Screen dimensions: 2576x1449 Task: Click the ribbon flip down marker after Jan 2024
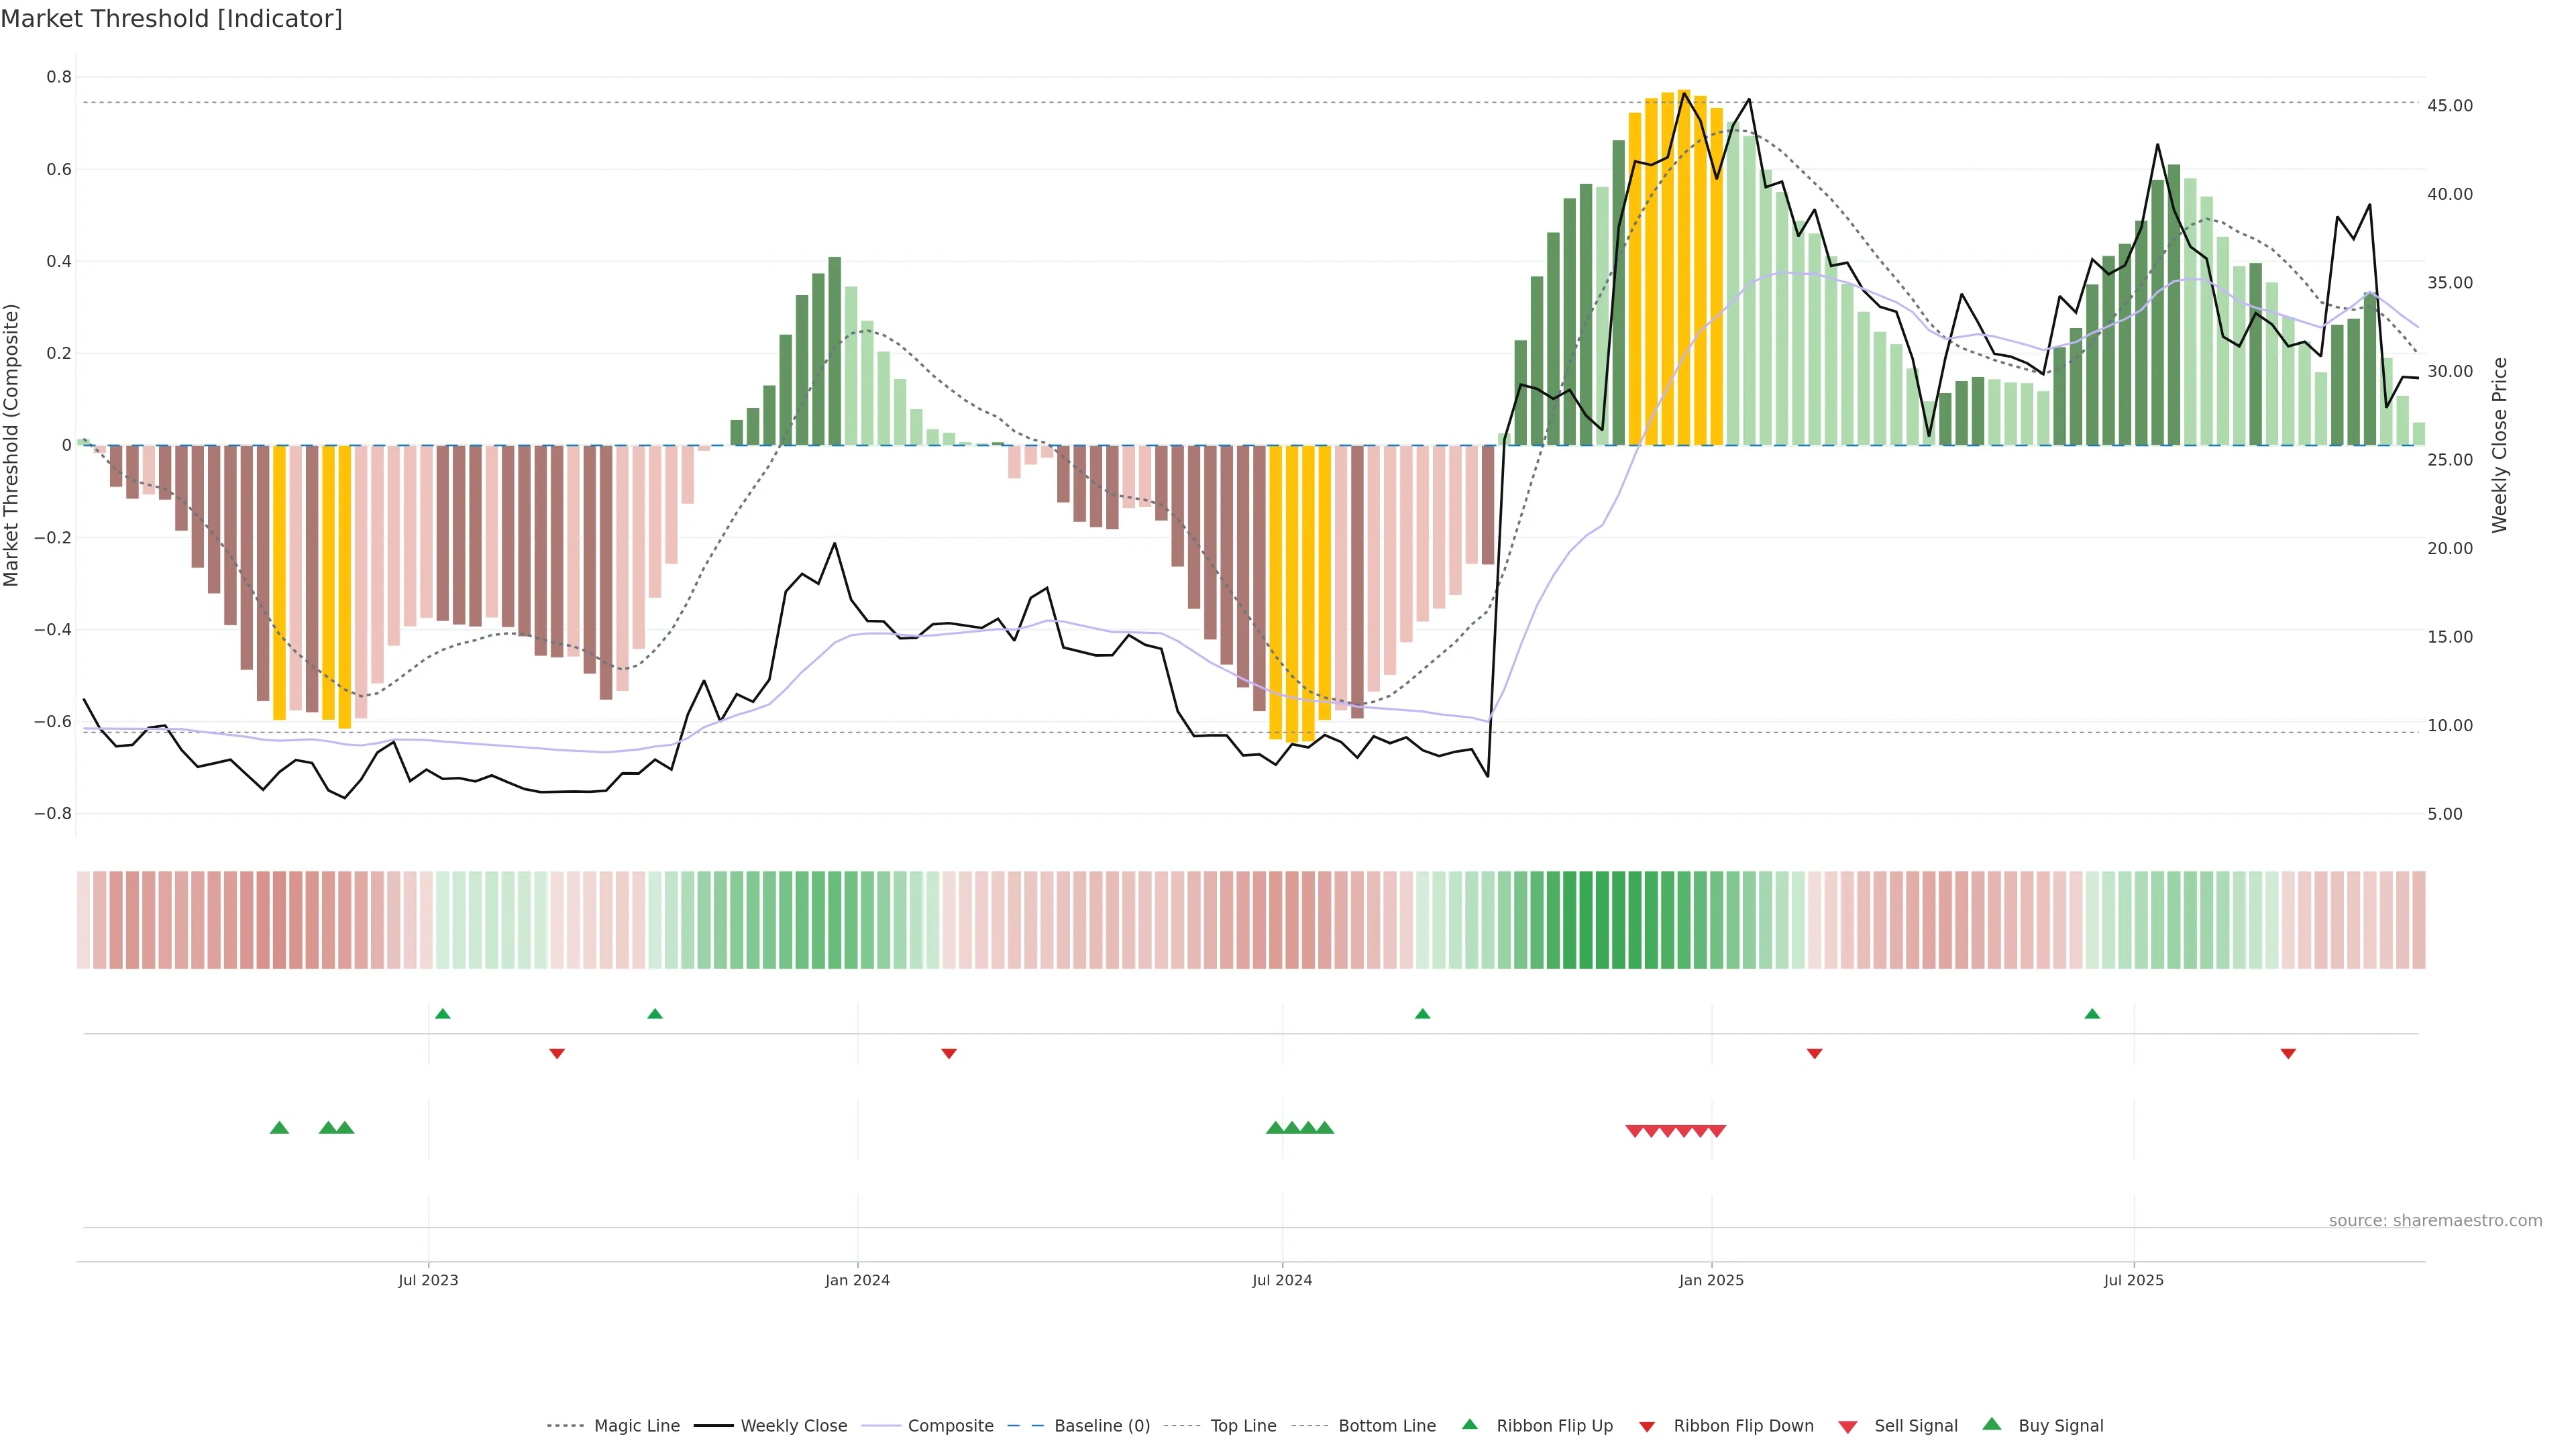pos(949,1053)
